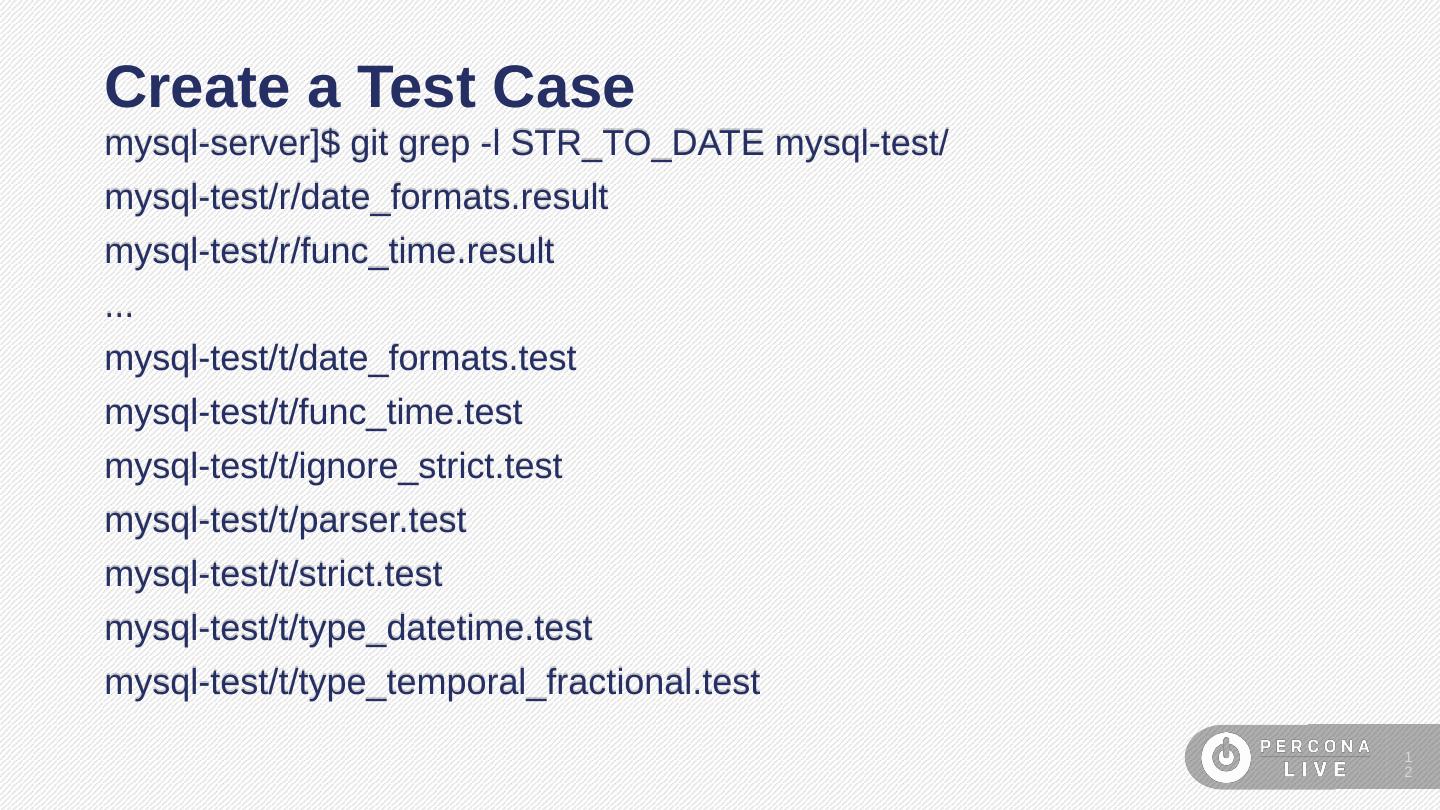Select the type_temporal_fractional.test line
This screenshot has width=1440, height=810.
(x=432, y=683)
